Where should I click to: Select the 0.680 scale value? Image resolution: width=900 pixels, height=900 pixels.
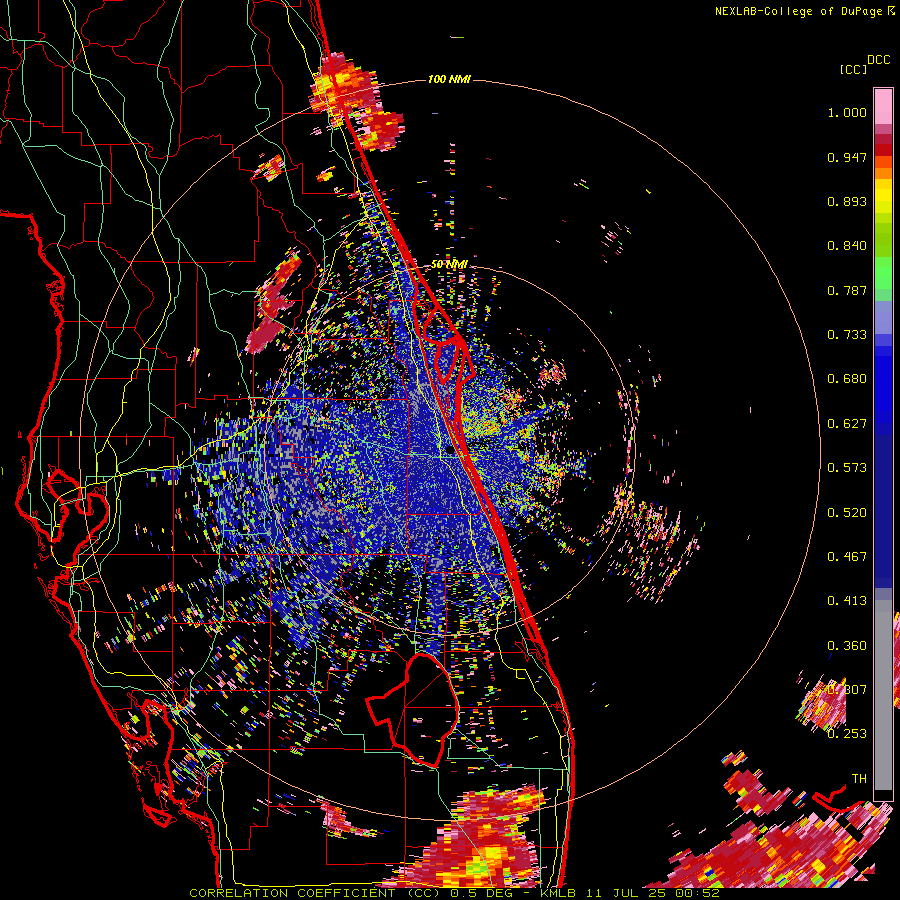847,379
